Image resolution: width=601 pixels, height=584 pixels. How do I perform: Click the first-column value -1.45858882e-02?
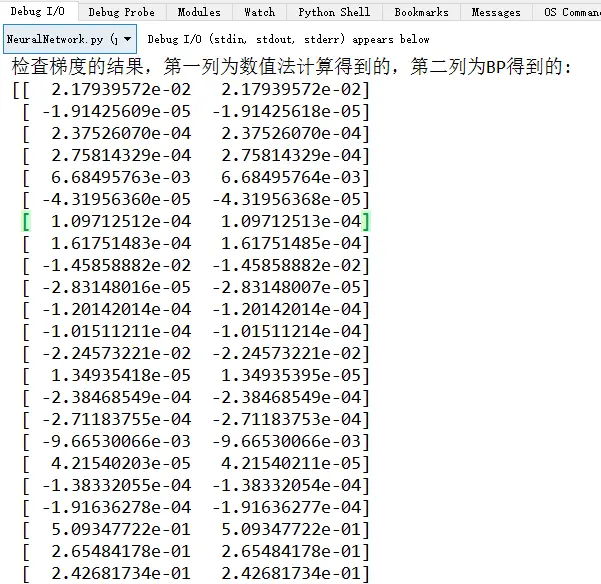coord(116,265)
